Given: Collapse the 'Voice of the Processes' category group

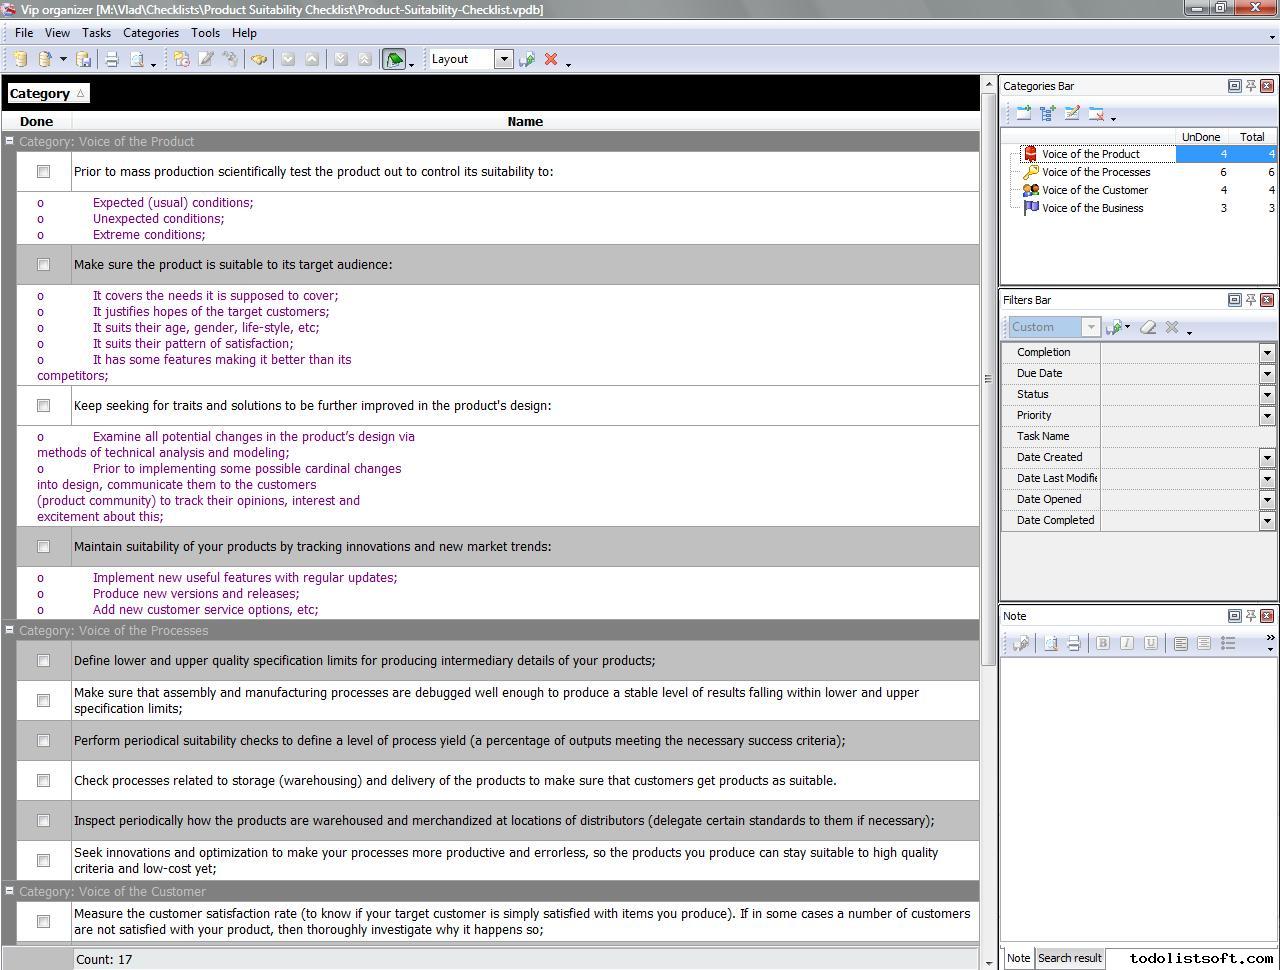Looking at the screenshot, I should tap(9, 630).
